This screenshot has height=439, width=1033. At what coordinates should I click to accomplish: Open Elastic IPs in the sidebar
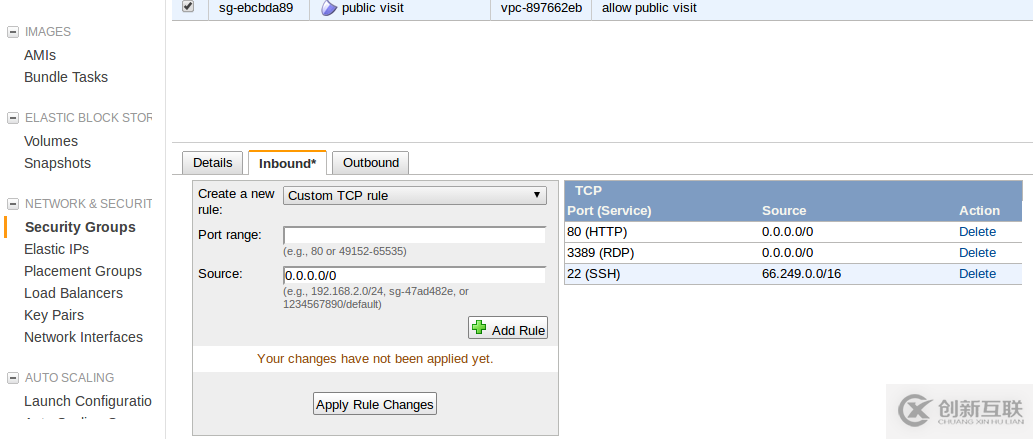click(x=56, y=249)
